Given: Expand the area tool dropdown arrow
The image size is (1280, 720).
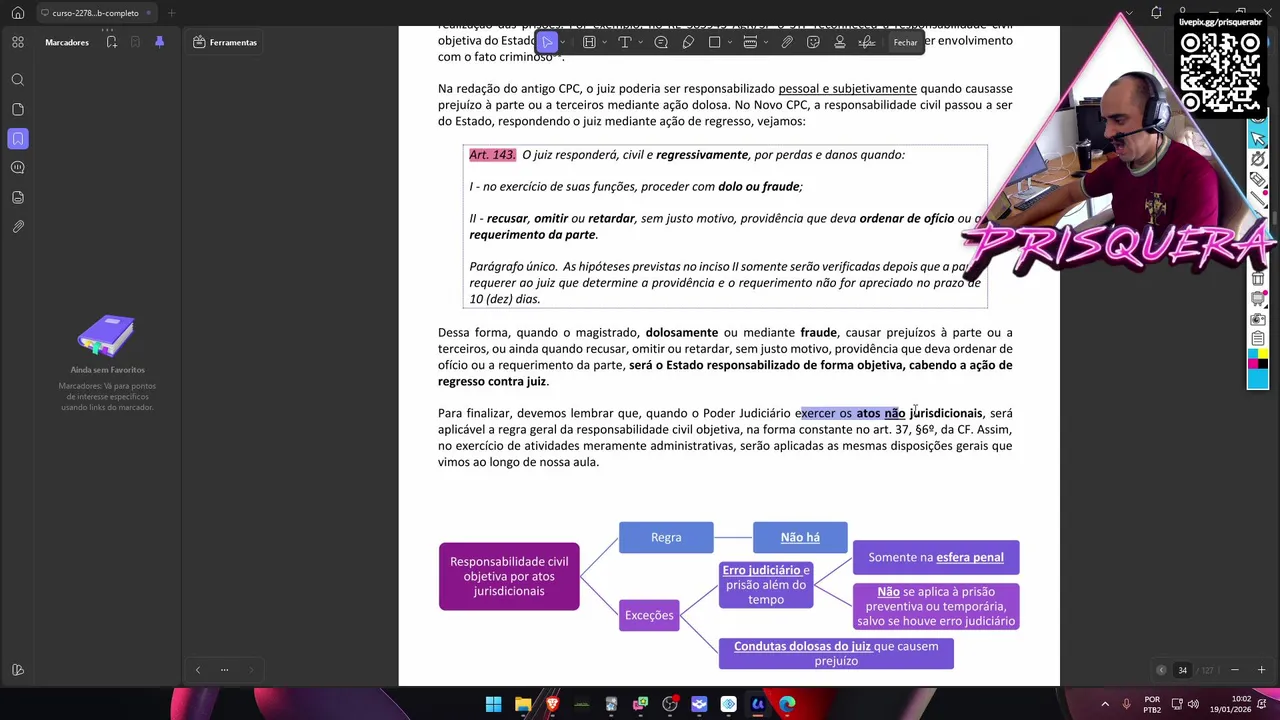Looking at the screenshot, I should click(765, 42).
